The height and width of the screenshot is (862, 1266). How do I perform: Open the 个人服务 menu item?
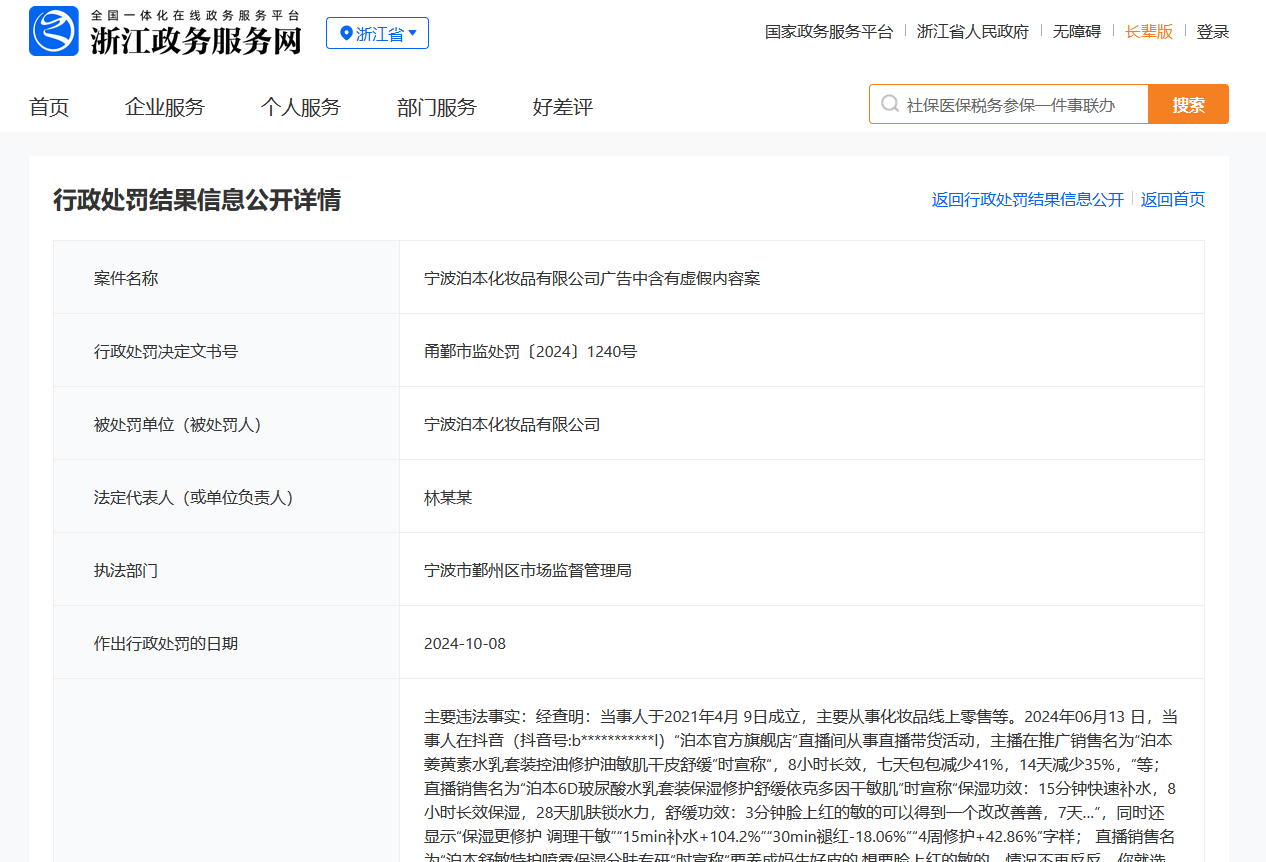click(301, 107)
